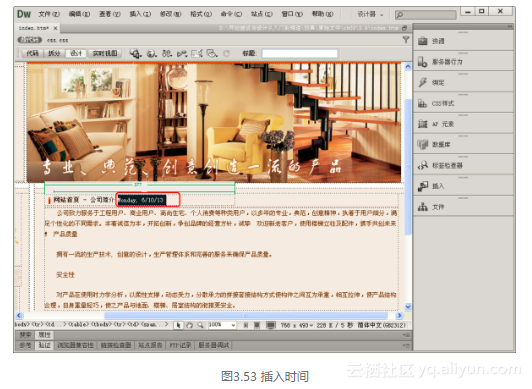The image size is (532, 389).
Task: Switch to the 验证 (Validation) tab
Action: pyautogui.click(x=44, y=346)
